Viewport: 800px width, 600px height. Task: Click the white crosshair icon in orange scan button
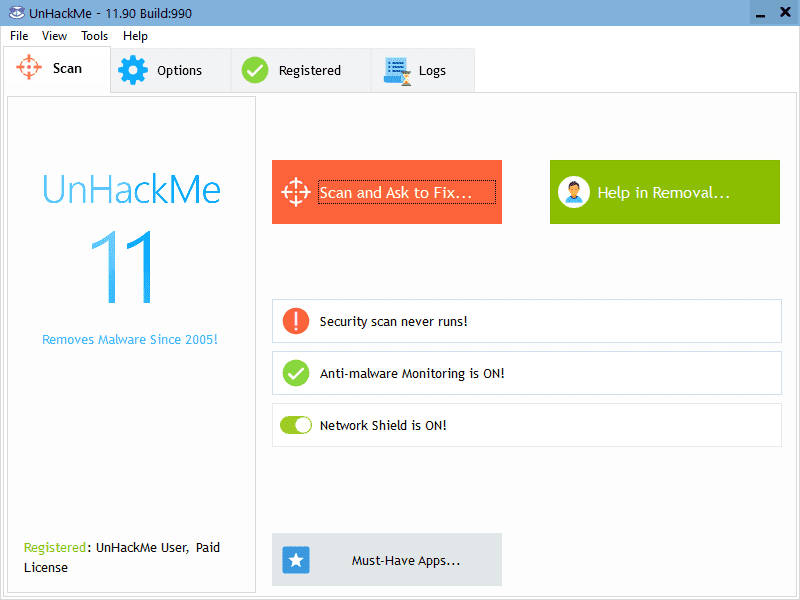click(296, 192)
